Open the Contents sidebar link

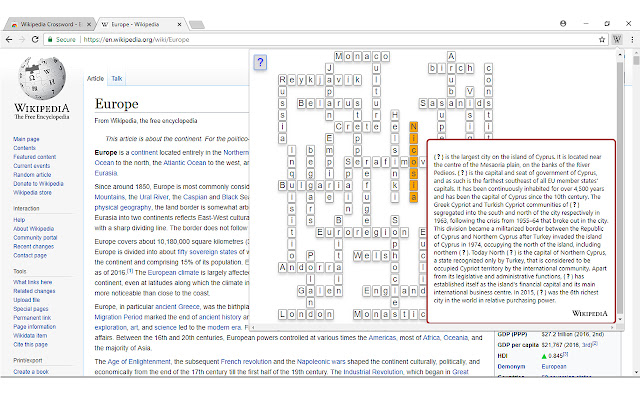pyautogui.click(x=24, y=148)
